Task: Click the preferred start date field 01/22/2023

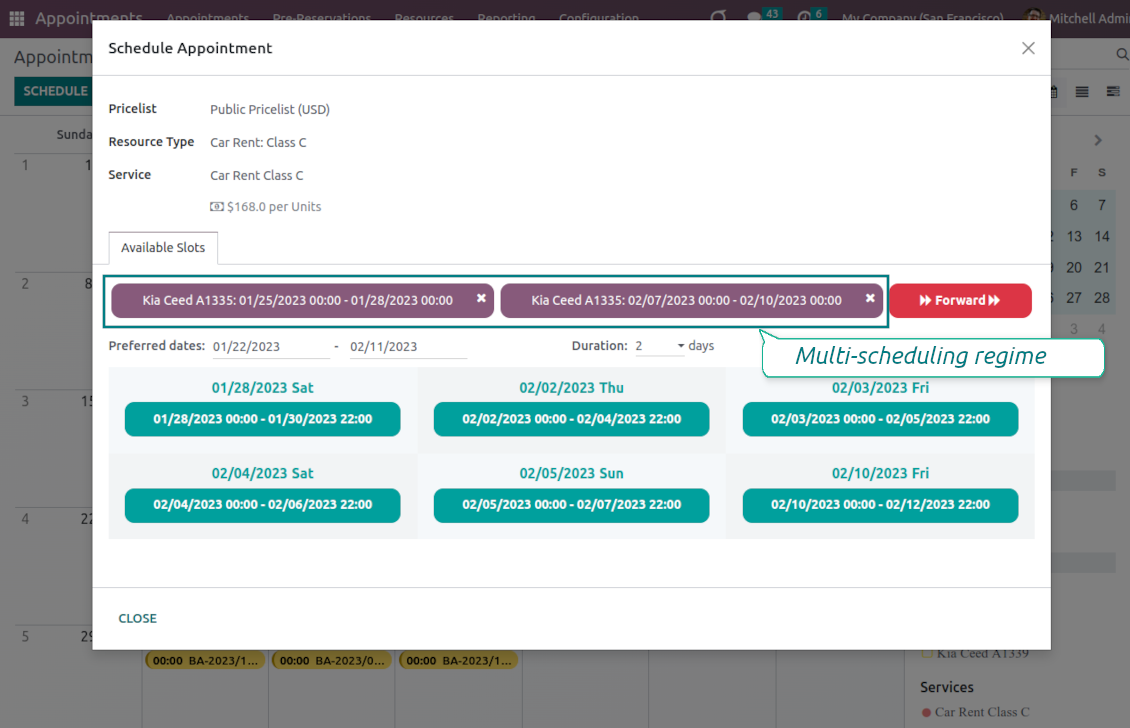Action: pos(270,347)
